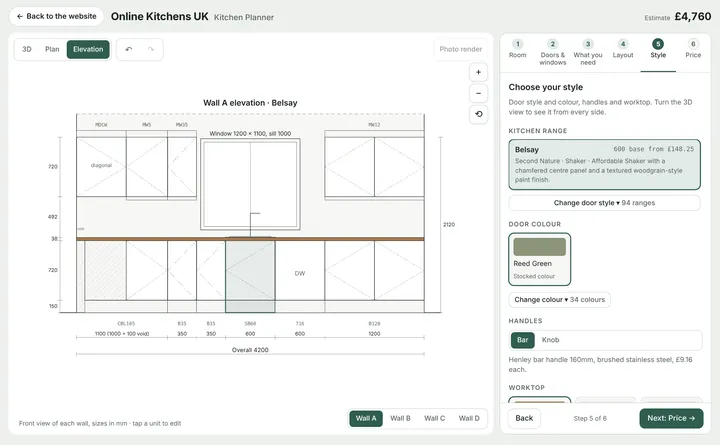720x445 pixels.
Task: Click the Wall A elevation · Belsay heading
Action: tap(250, 103)
